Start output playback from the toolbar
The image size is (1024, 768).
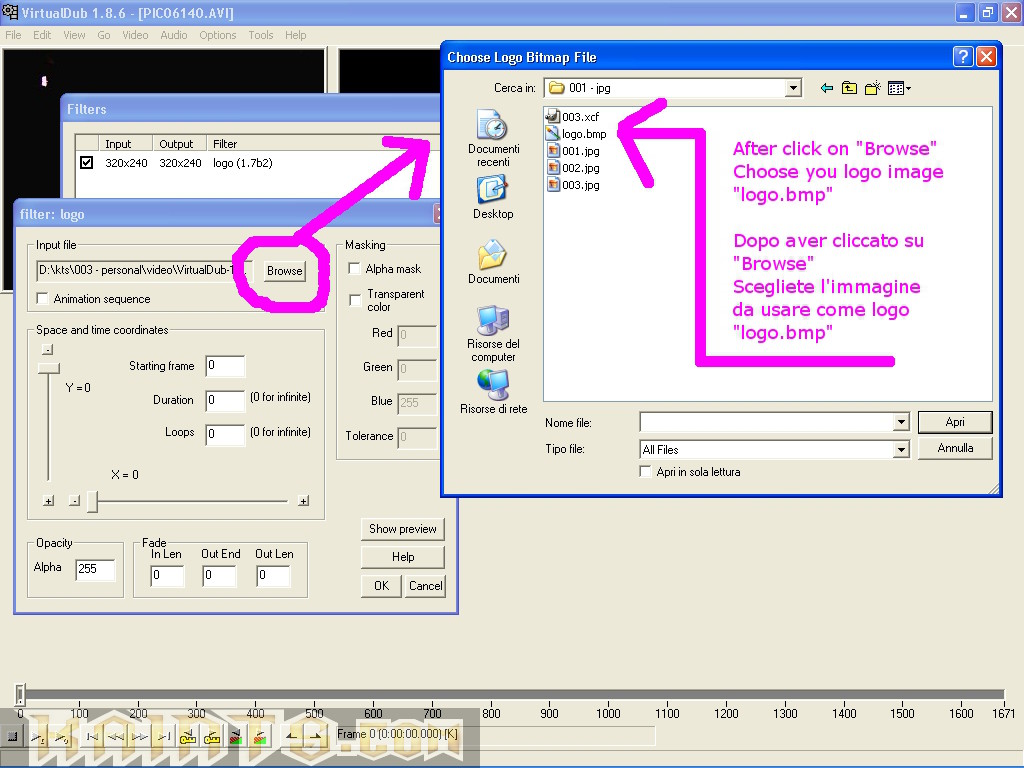(x=61, y=737)
